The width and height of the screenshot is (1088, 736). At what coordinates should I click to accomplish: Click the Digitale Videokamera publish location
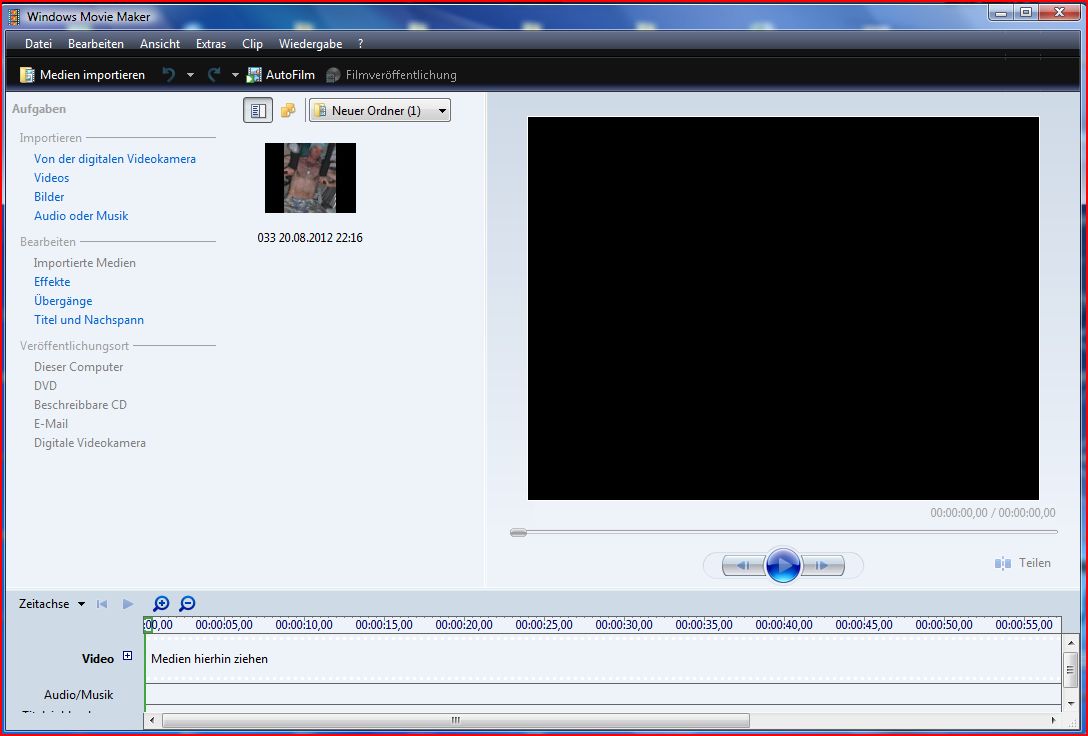pyautogui.click(x=90, y=443)
